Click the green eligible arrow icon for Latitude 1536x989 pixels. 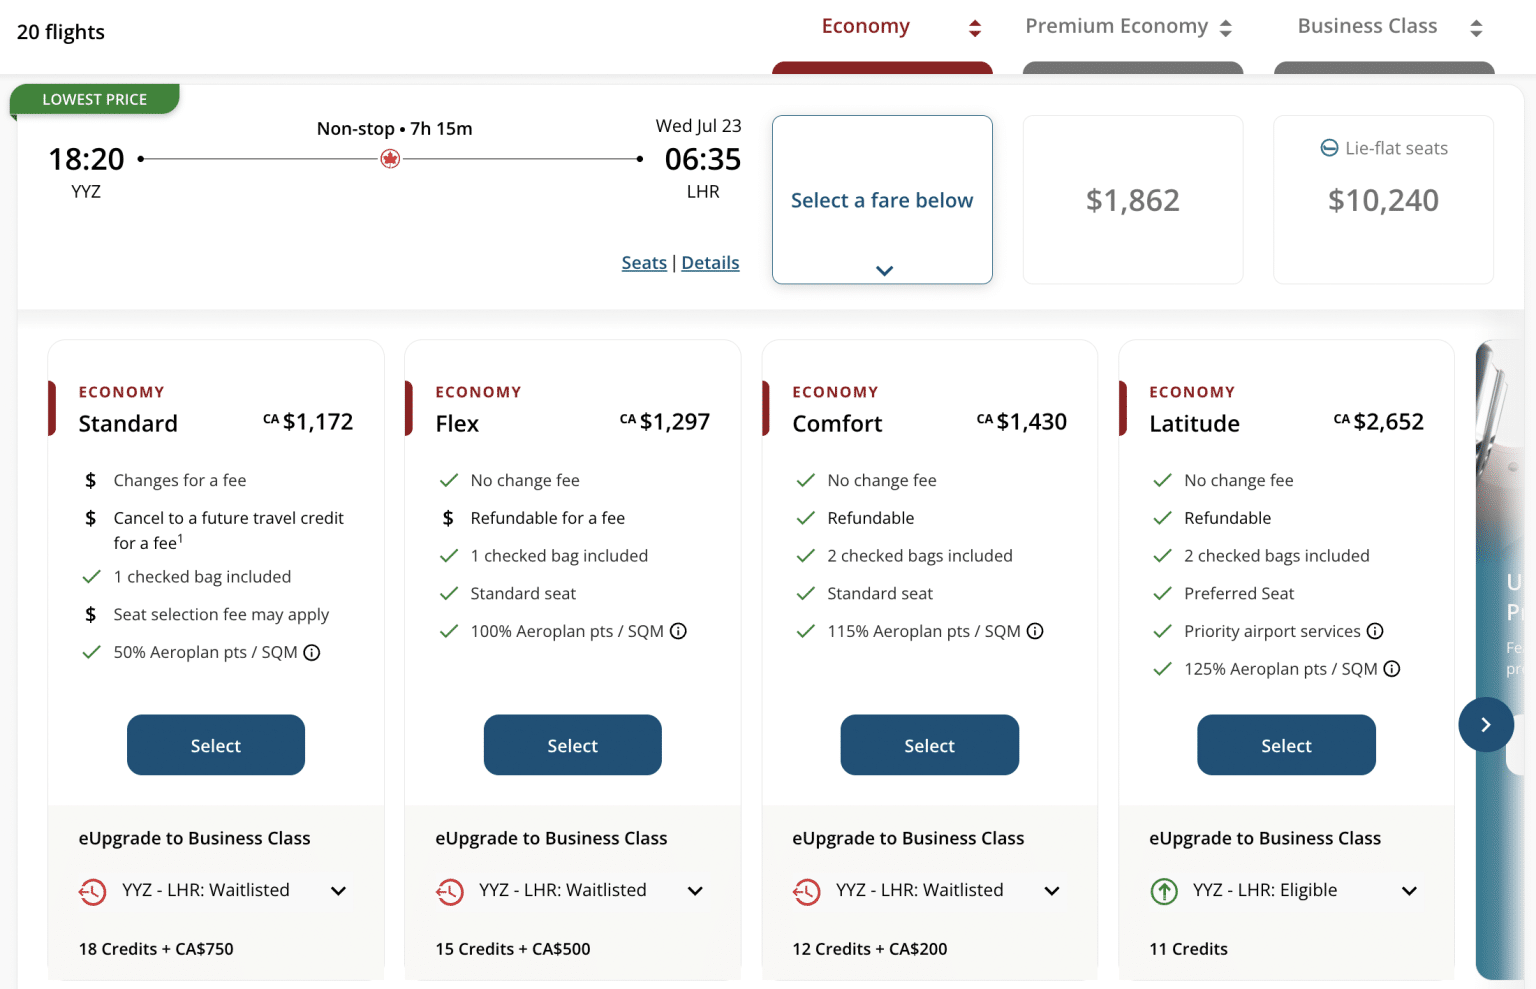pos(1164,890)
